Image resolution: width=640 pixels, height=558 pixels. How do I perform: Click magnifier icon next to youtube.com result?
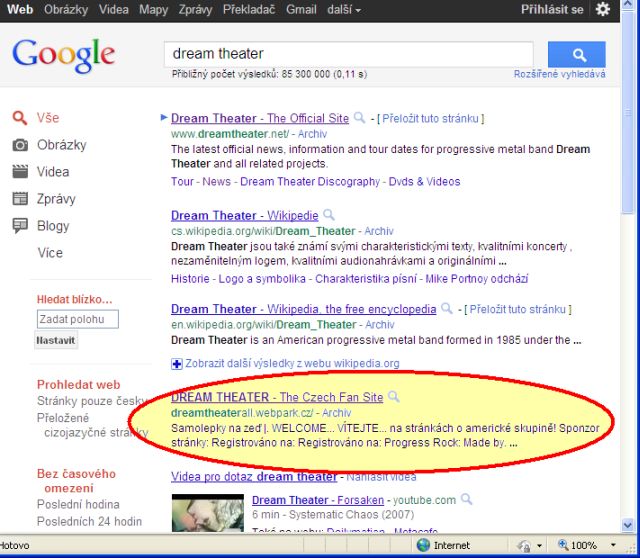468,500
